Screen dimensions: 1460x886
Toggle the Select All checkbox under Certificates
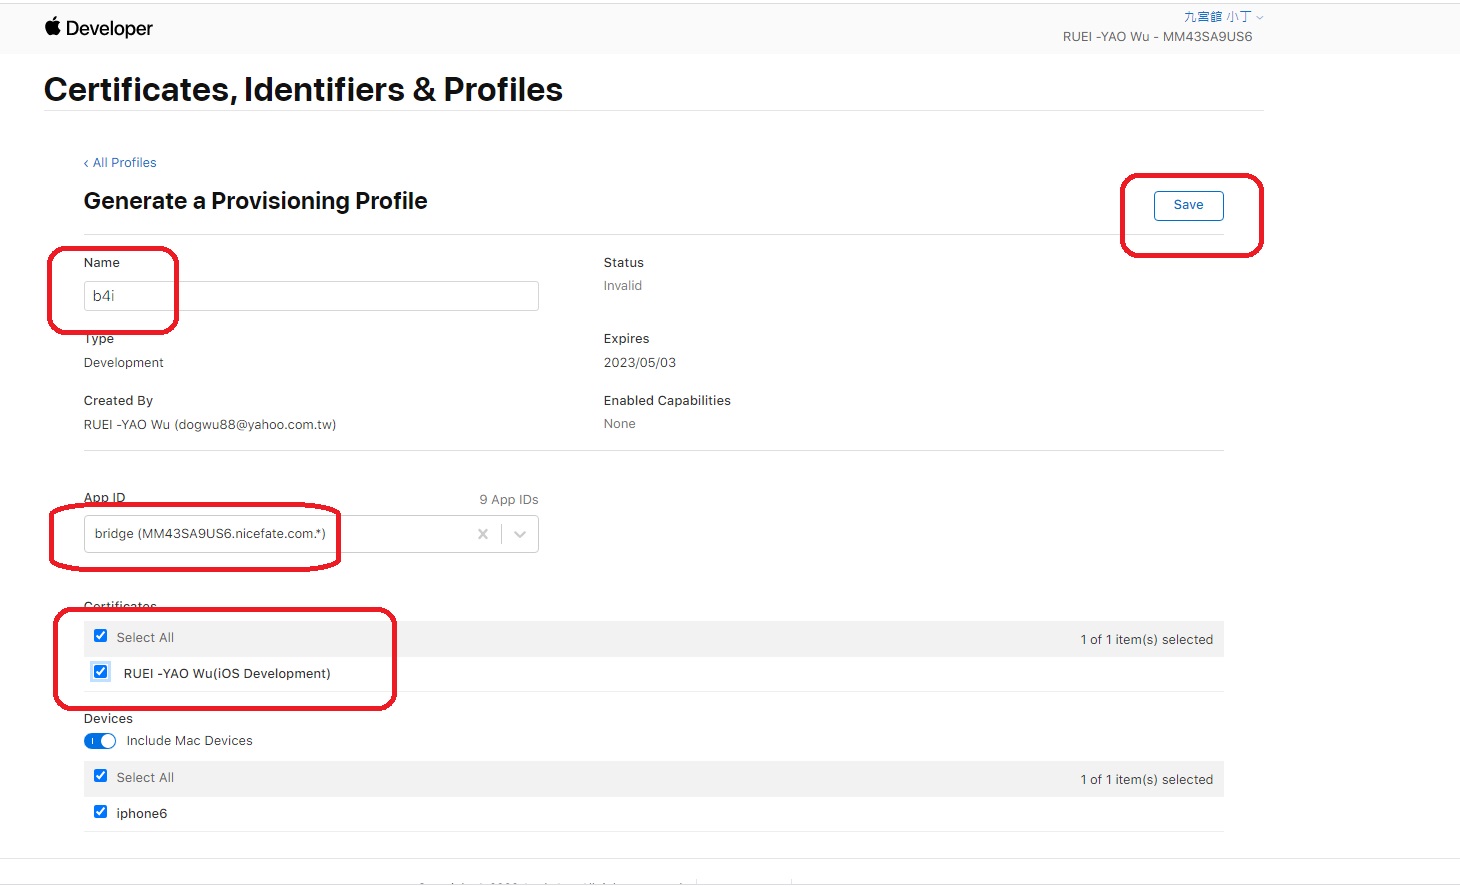pyautogui.click(x=101, y=636)
